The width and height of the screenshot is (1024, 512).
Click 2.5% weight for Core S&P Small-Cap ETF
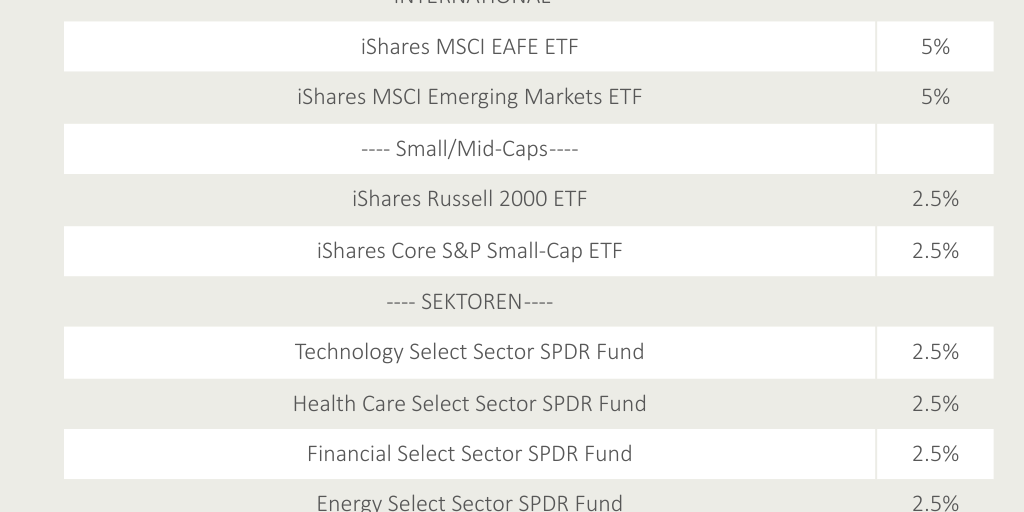tap(935, 251)
